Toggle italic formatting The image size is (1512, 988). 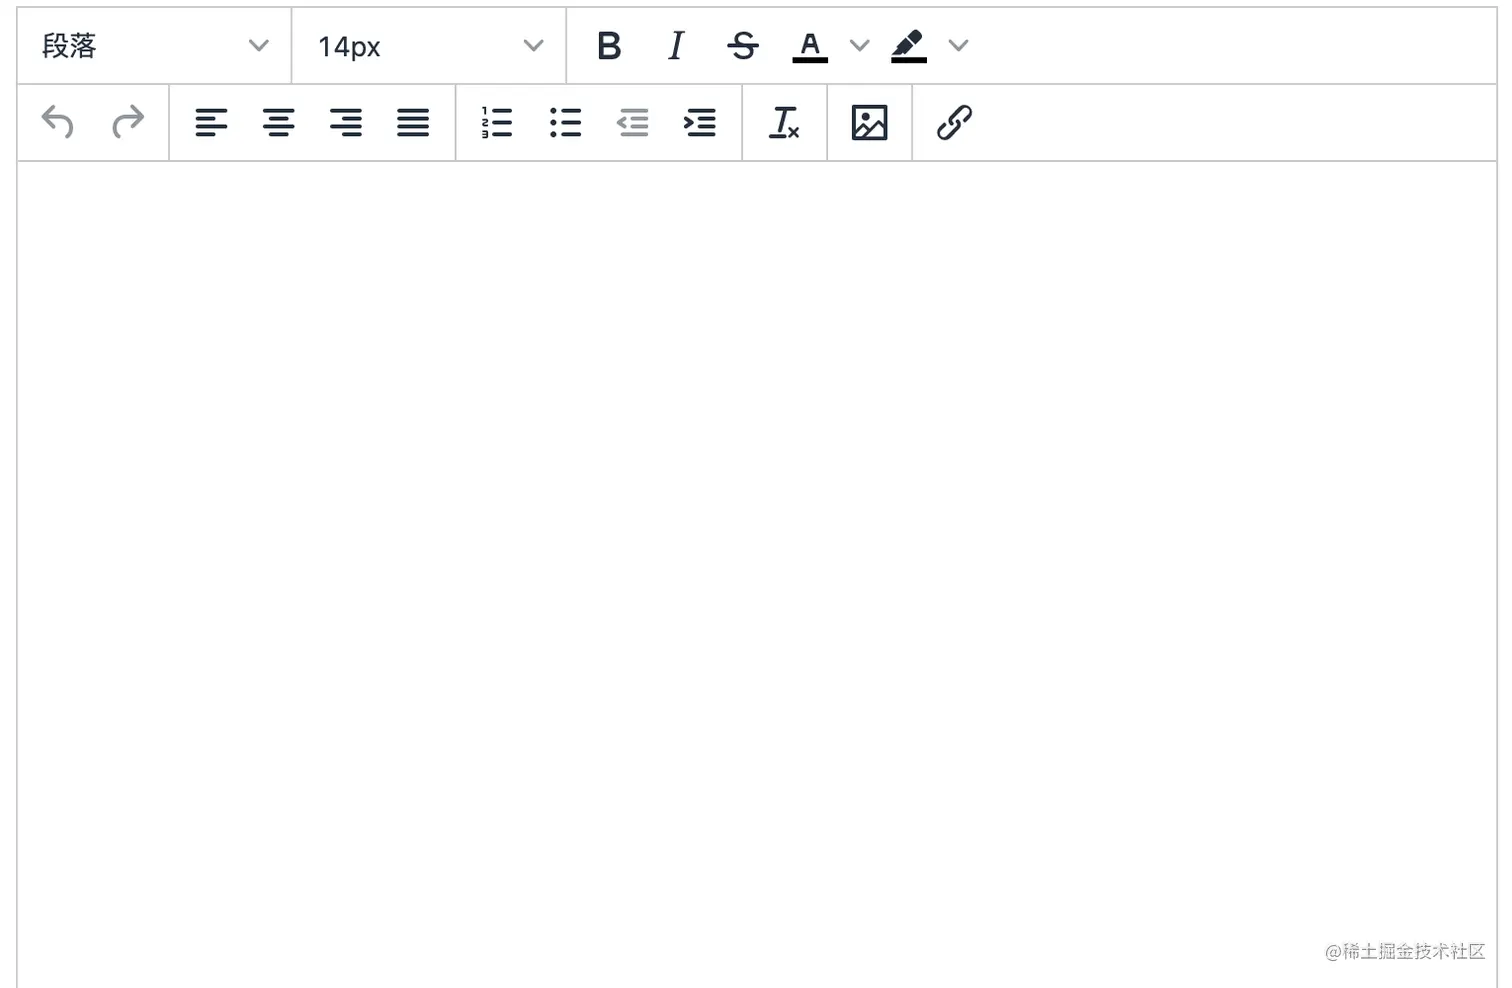[x=676, y=46]
